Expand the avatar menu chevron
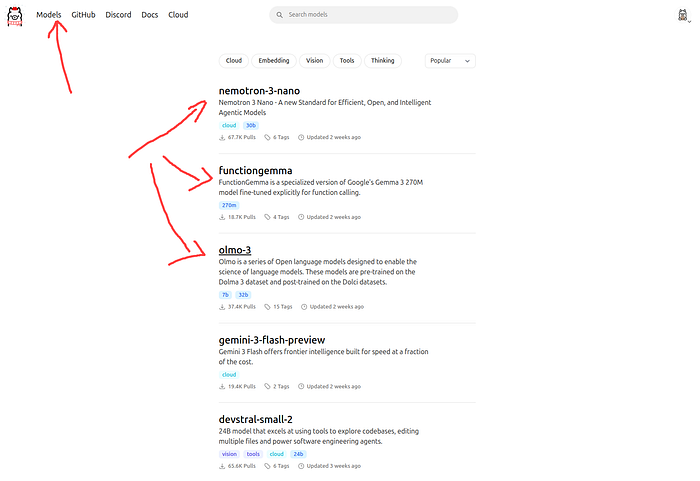Viewport: 700px width, 481px height. pyautogui.click(x=689, y=21)
